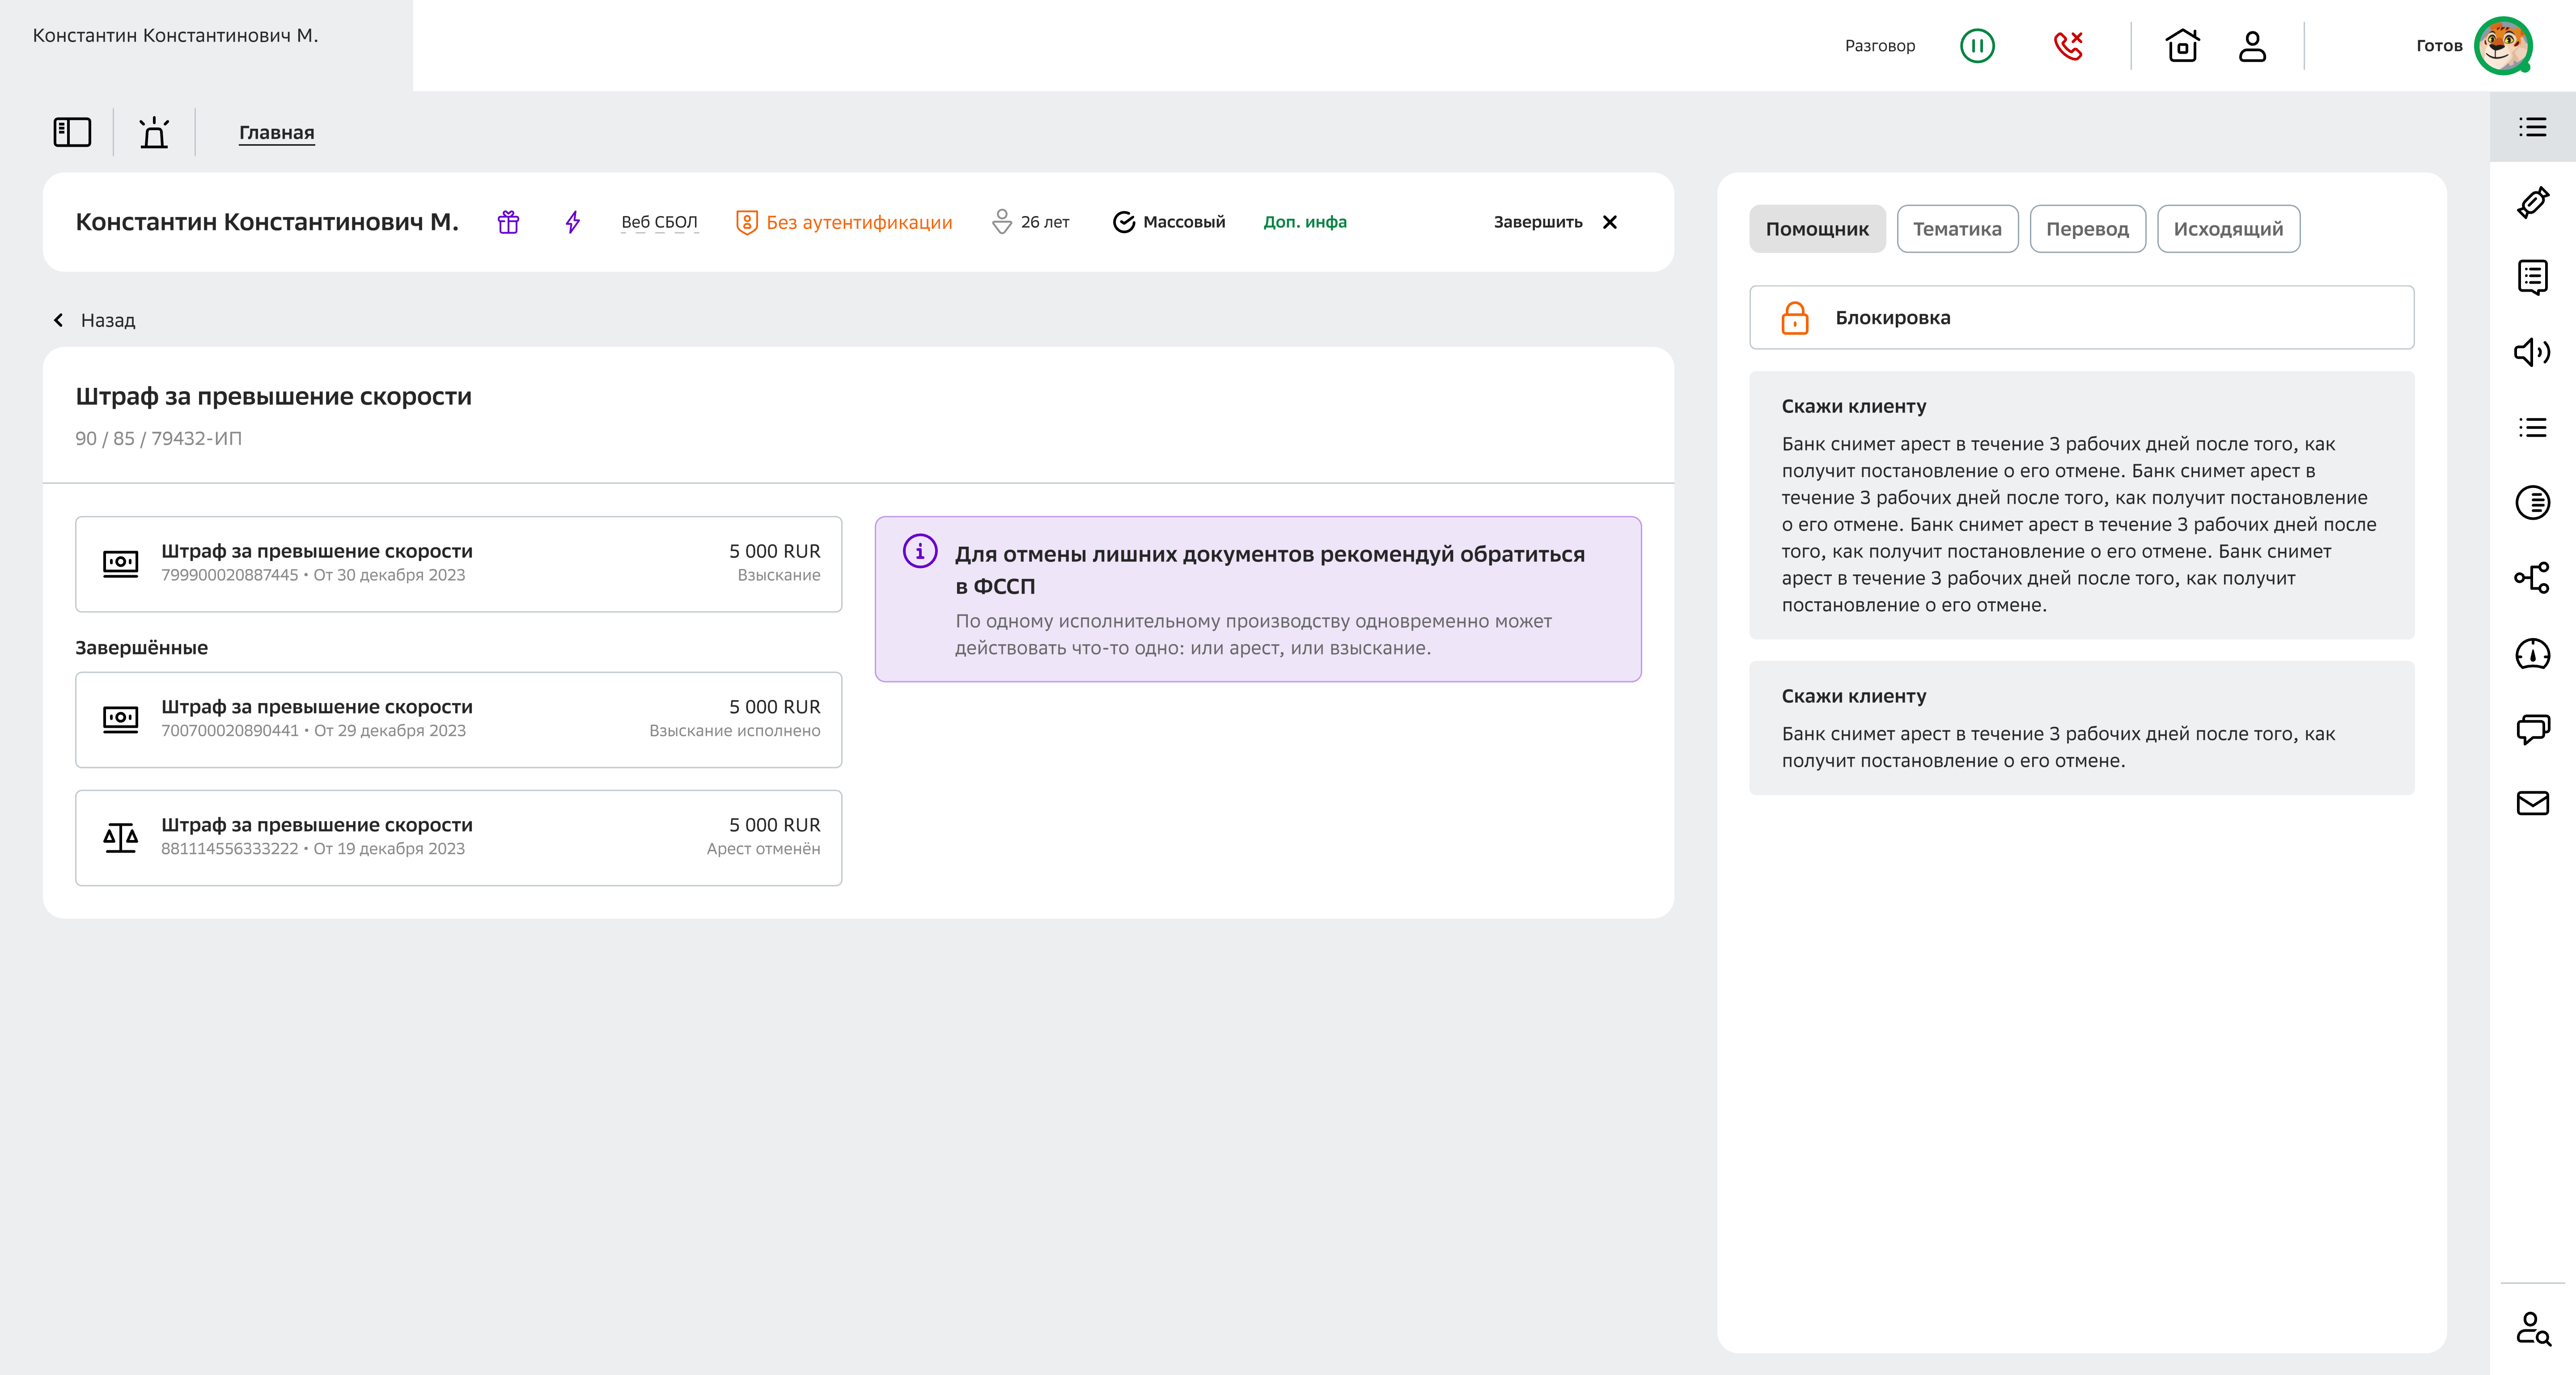Viewport: 2576px width, 1375px height.
Task: Pause the call with the green pause icon
Action: (x=1977, y=46)
